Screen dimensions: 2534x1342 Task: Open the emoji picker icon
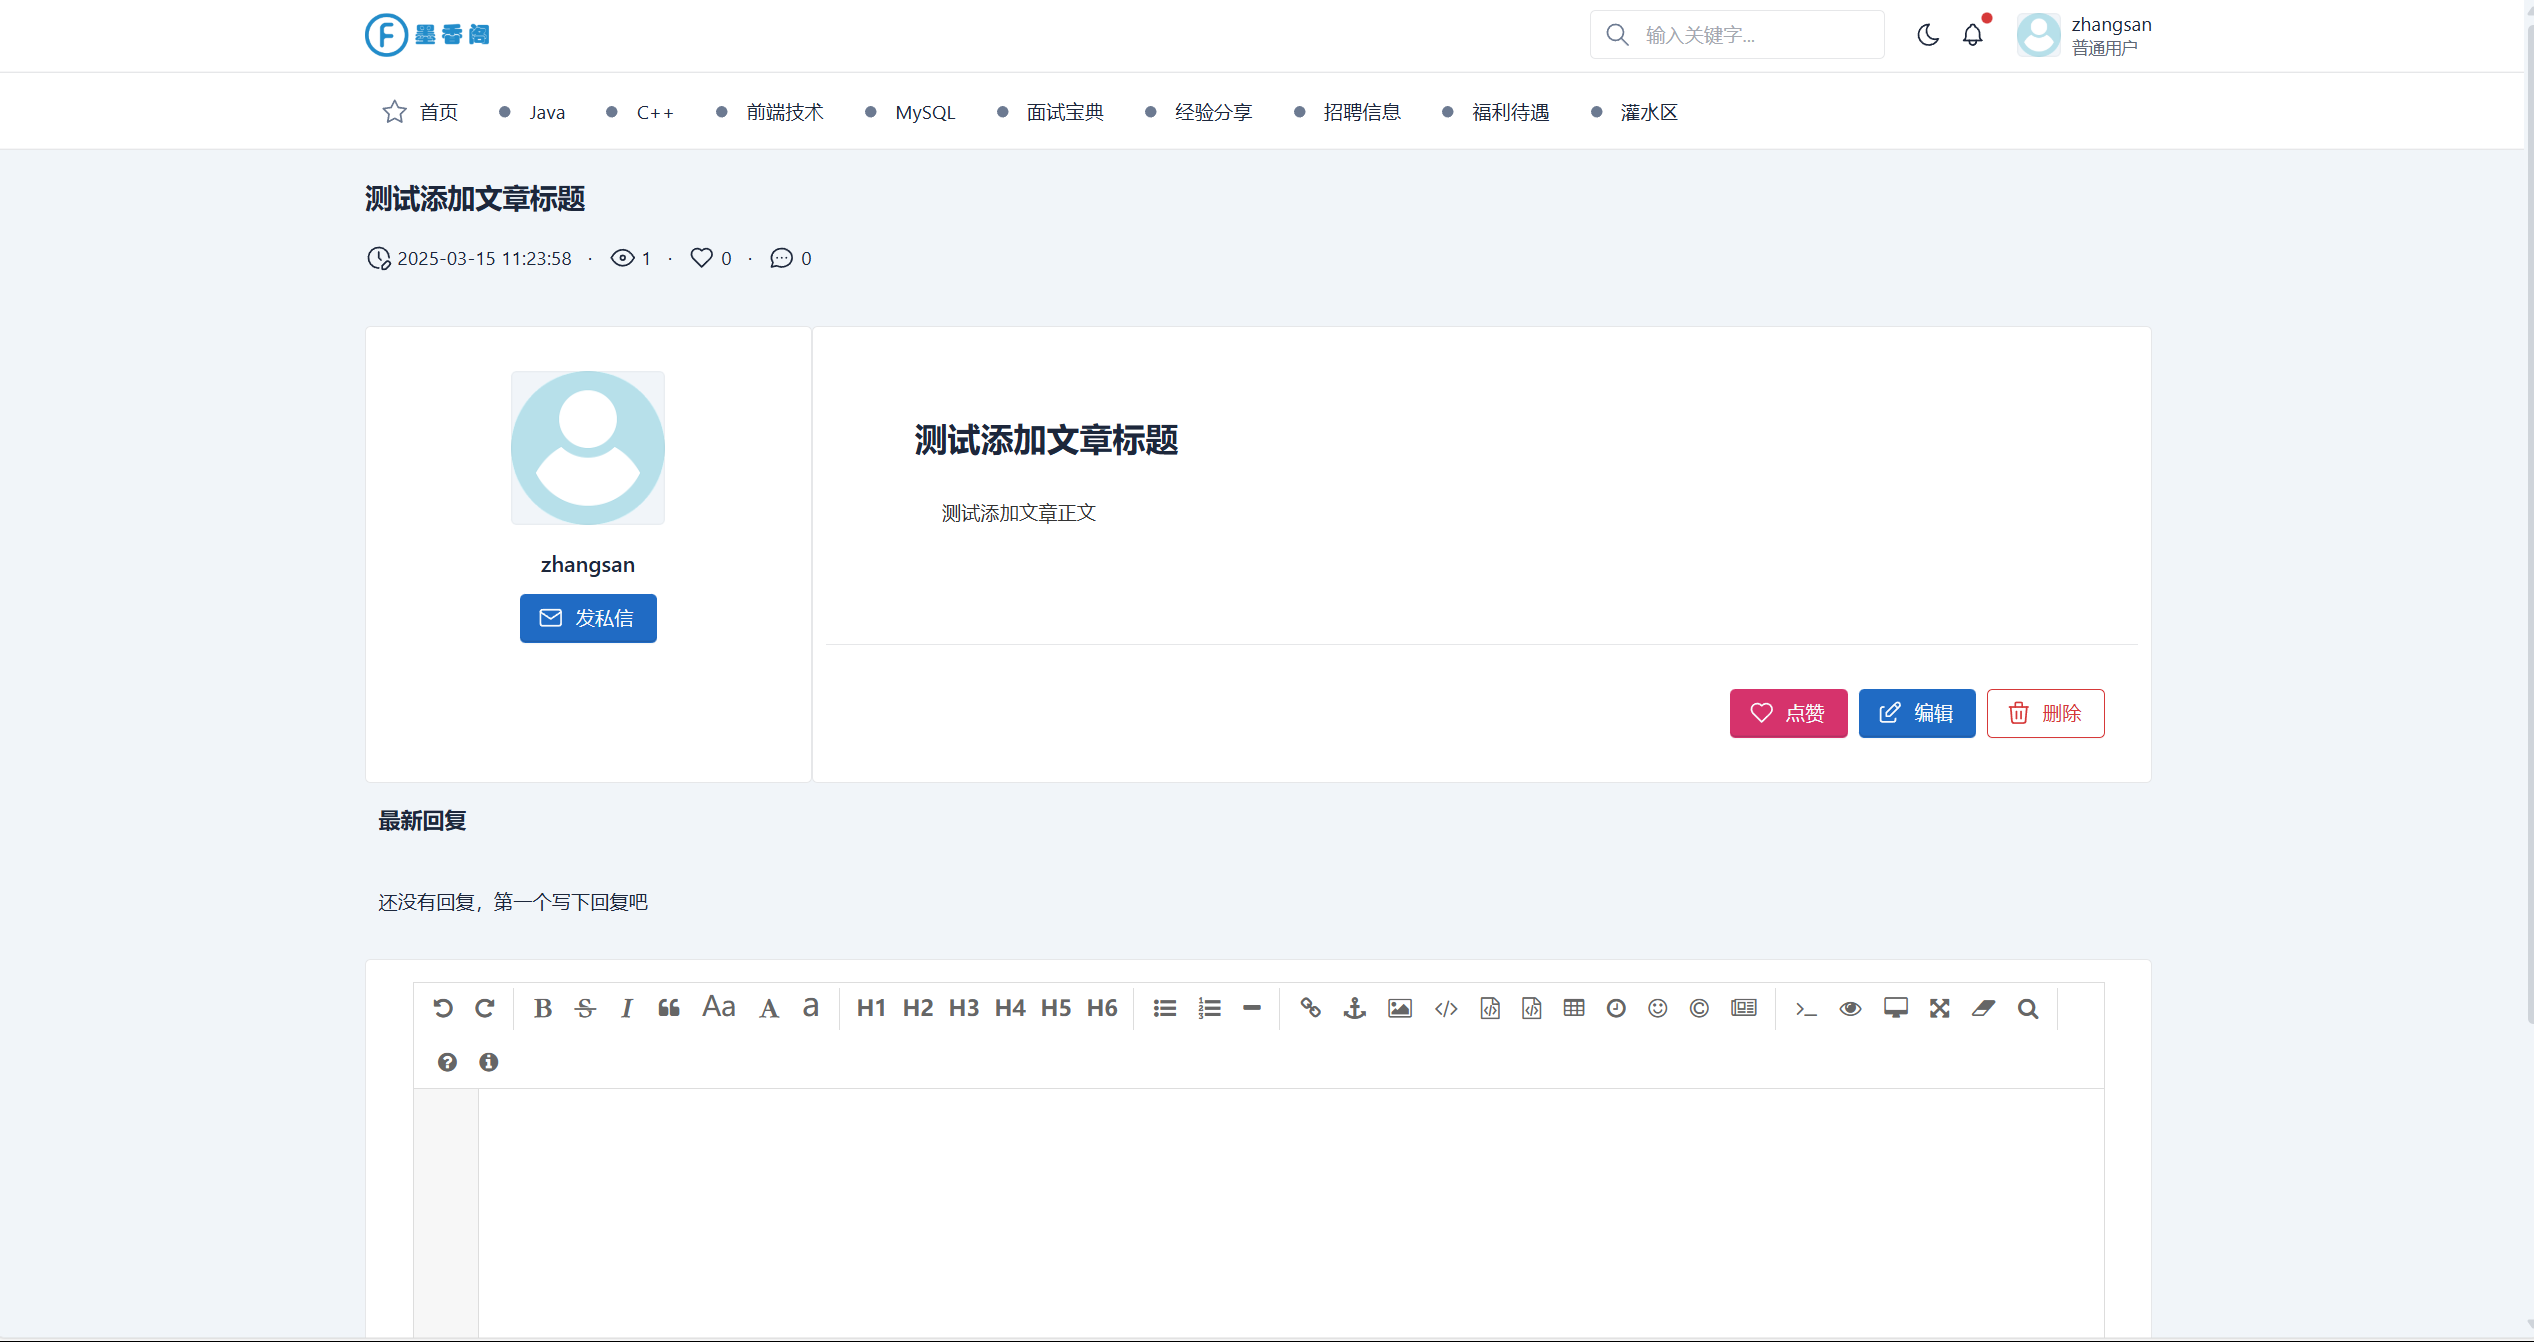click(1657, 1008)
